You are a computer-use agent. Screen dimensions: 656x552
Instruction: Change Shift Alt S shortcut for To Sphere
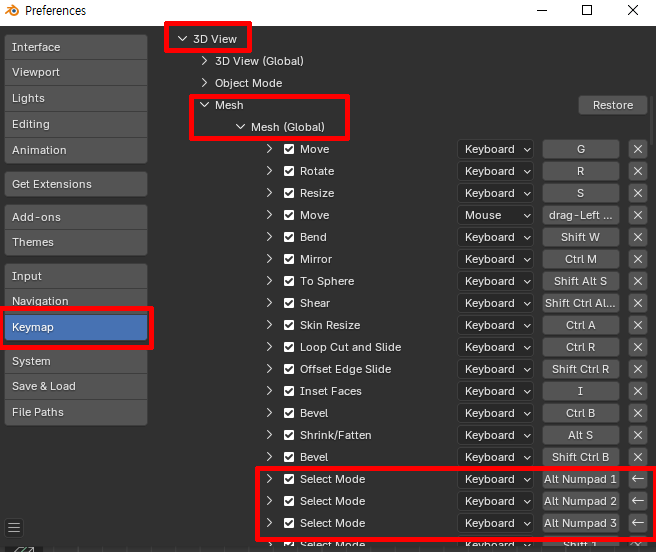pos(581,281)
